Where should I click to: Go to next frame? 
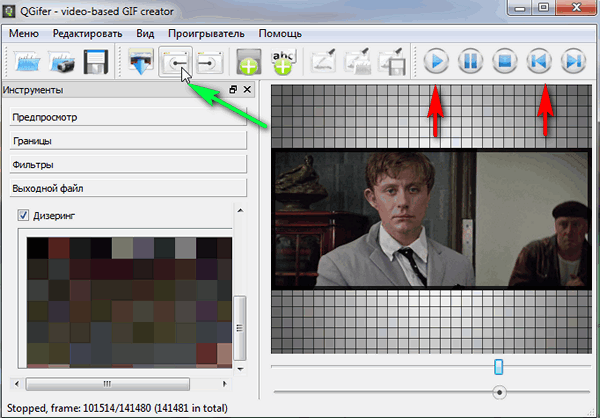coord(574,61)
